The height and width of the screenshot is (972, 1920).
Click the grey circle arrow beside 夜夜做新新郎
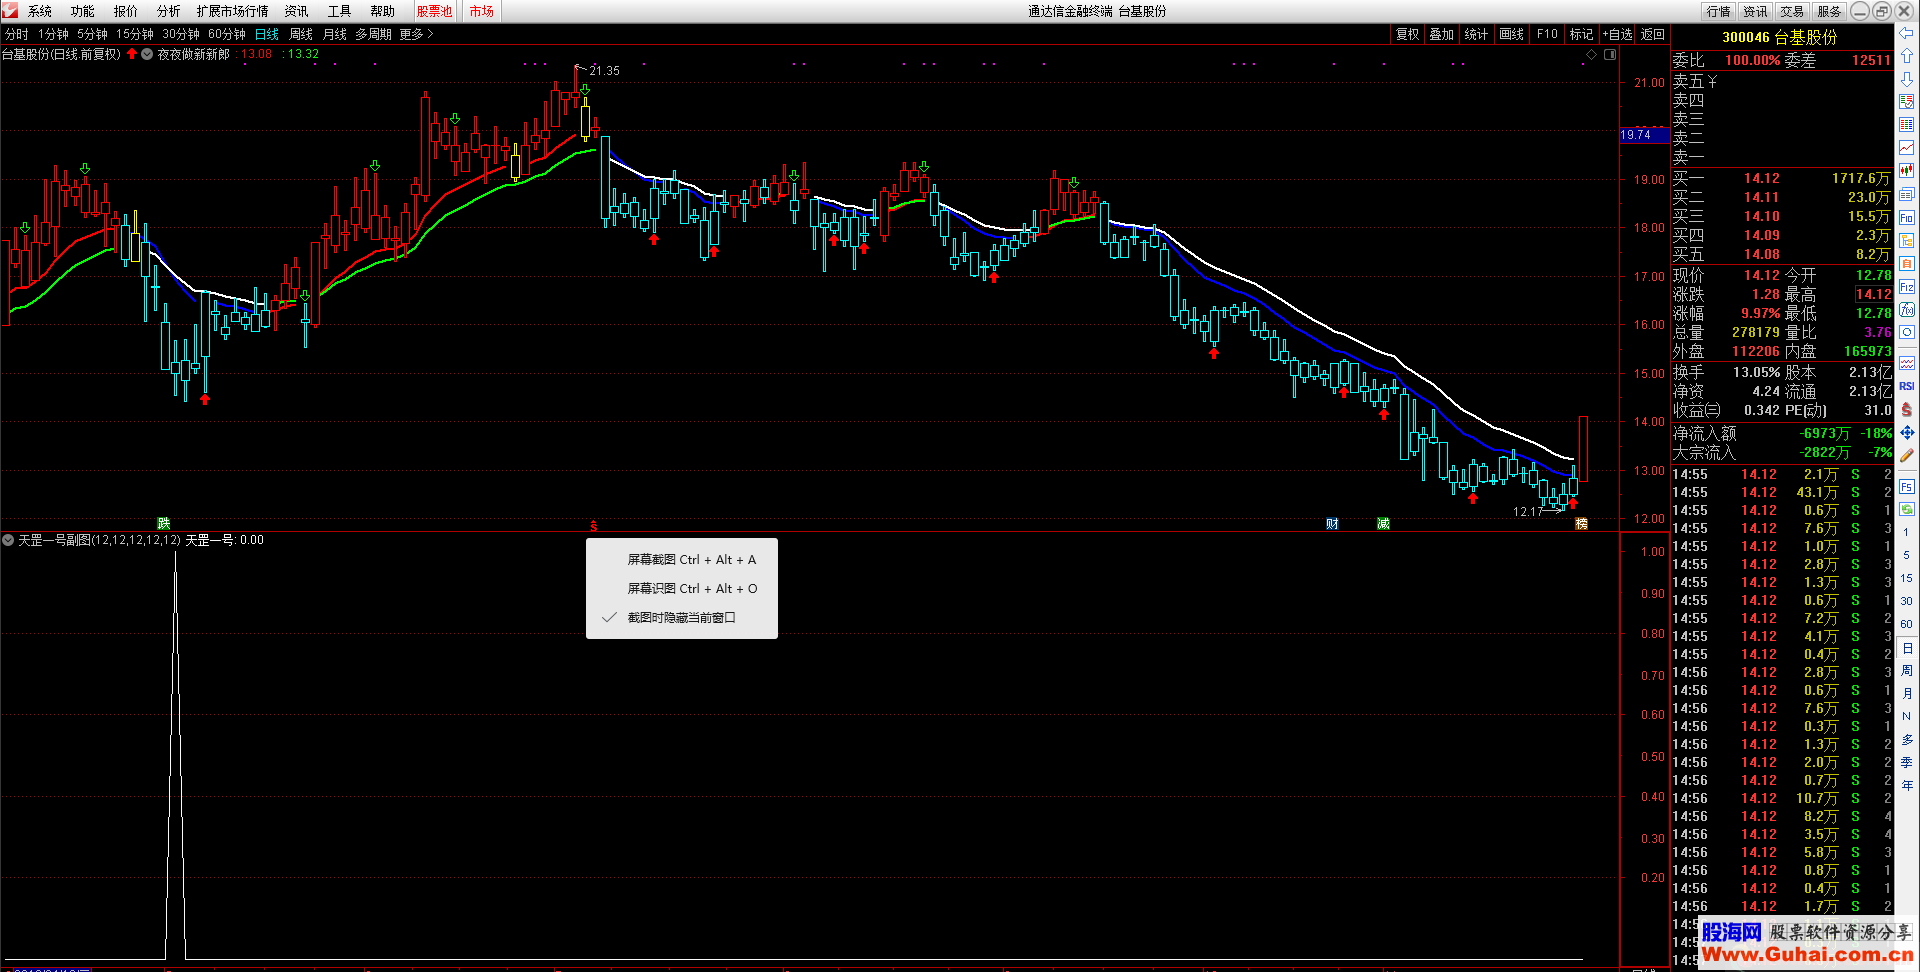[147, 54]
